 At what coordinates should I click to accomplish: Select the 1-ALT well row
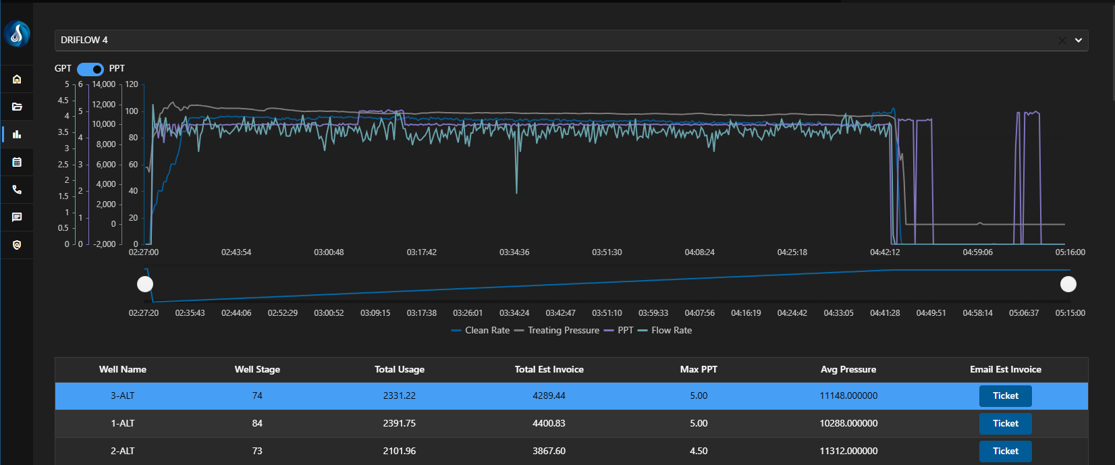pyautogui.click(x=122, y=423)
